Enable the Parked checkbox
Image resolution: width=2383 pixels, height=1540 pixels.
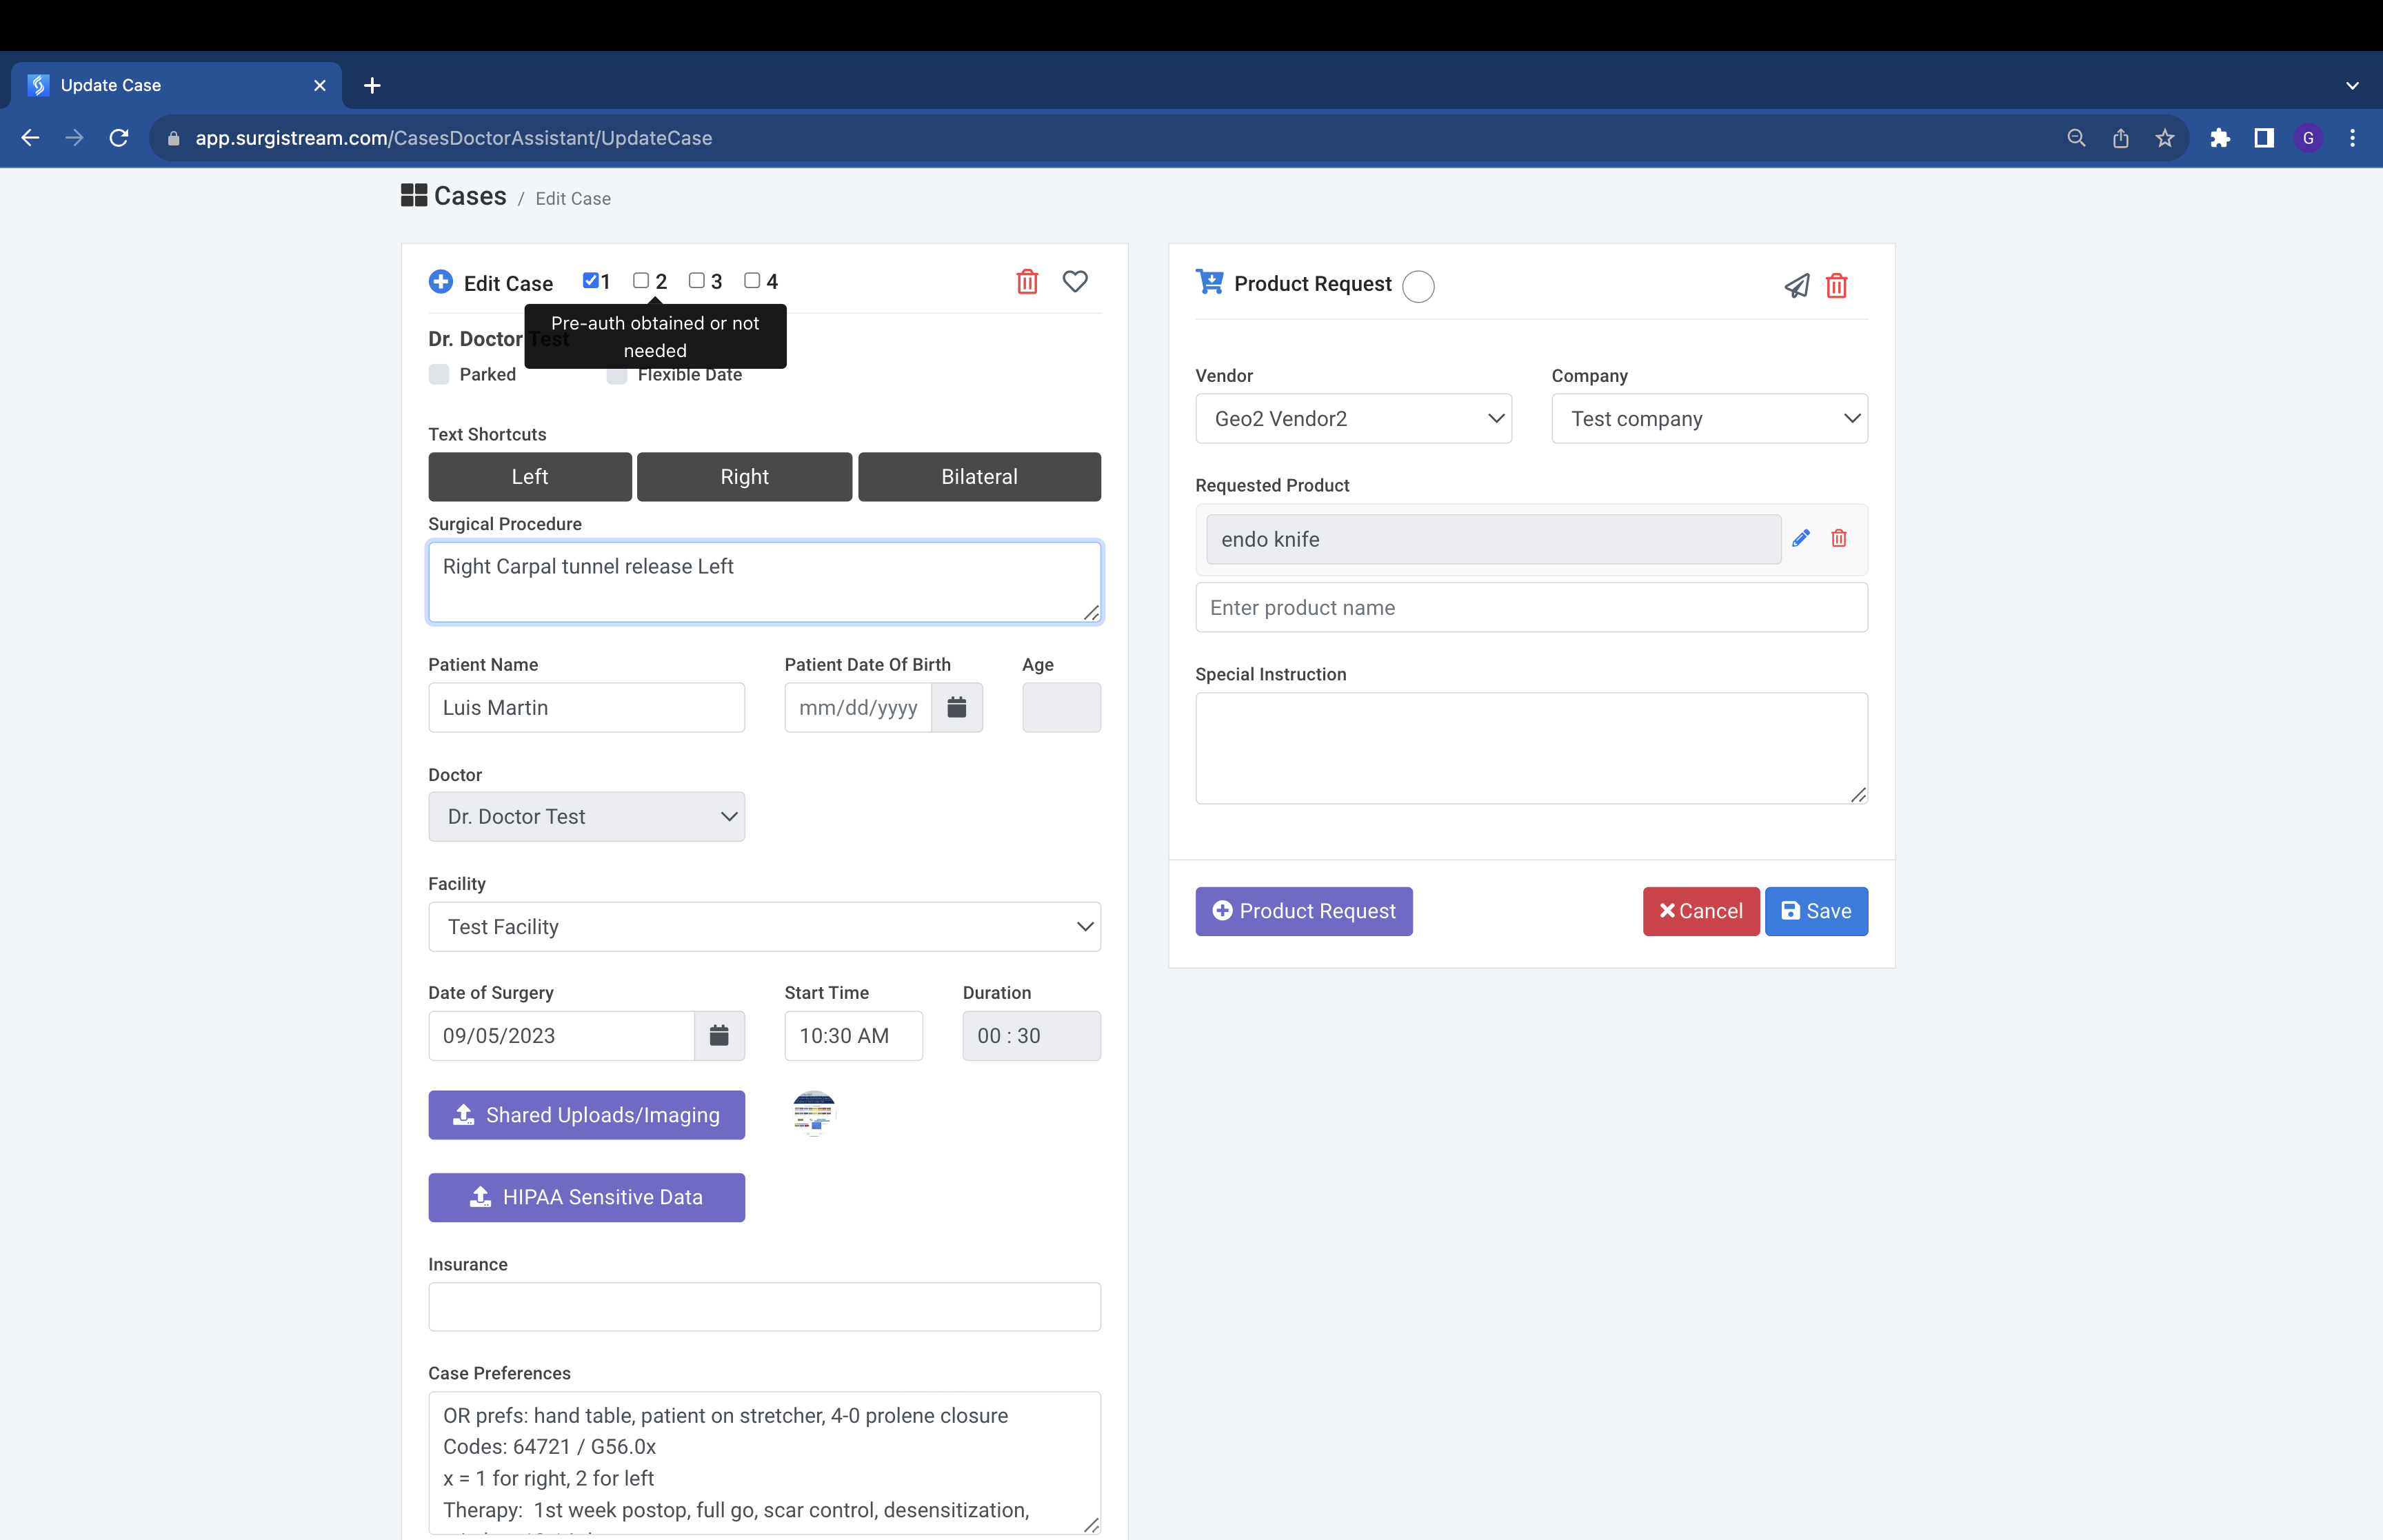click(x=439, y=374)
